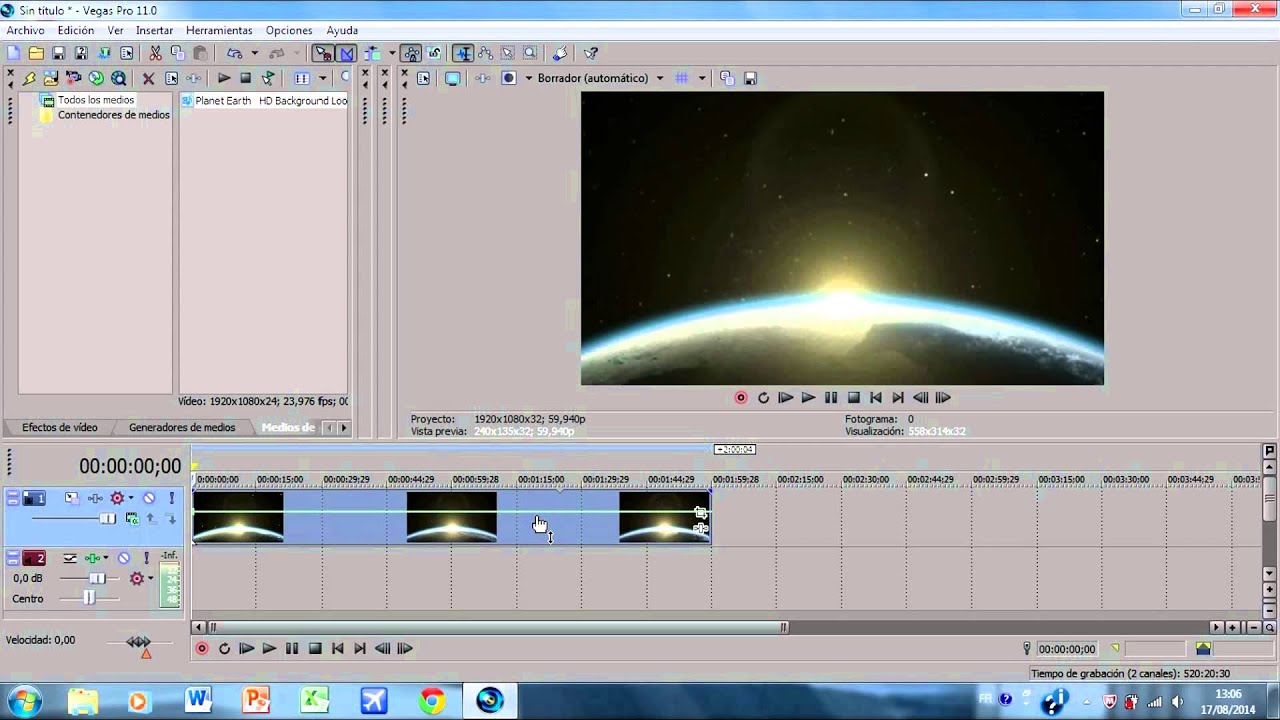
Task: Click the Undo arrow icon
Action: pyautogui.click(x=234, y=53)
